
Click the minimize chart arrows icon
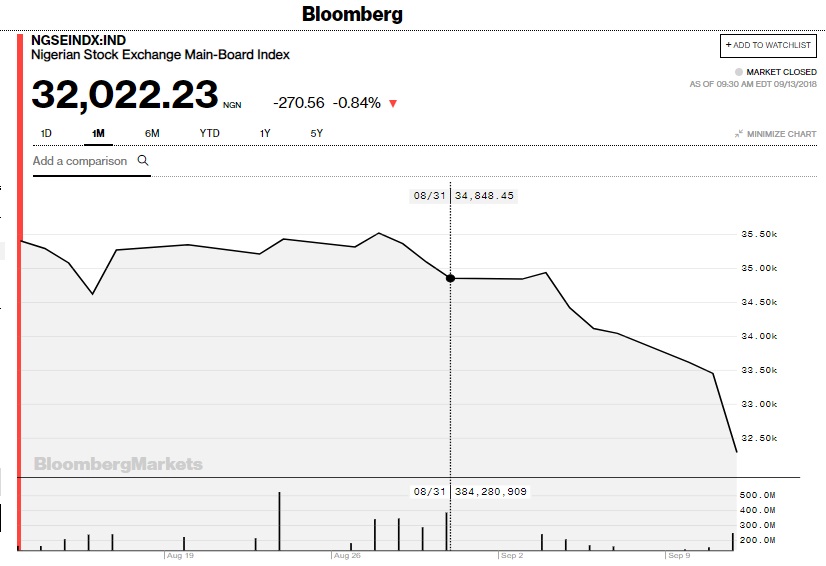738,134
